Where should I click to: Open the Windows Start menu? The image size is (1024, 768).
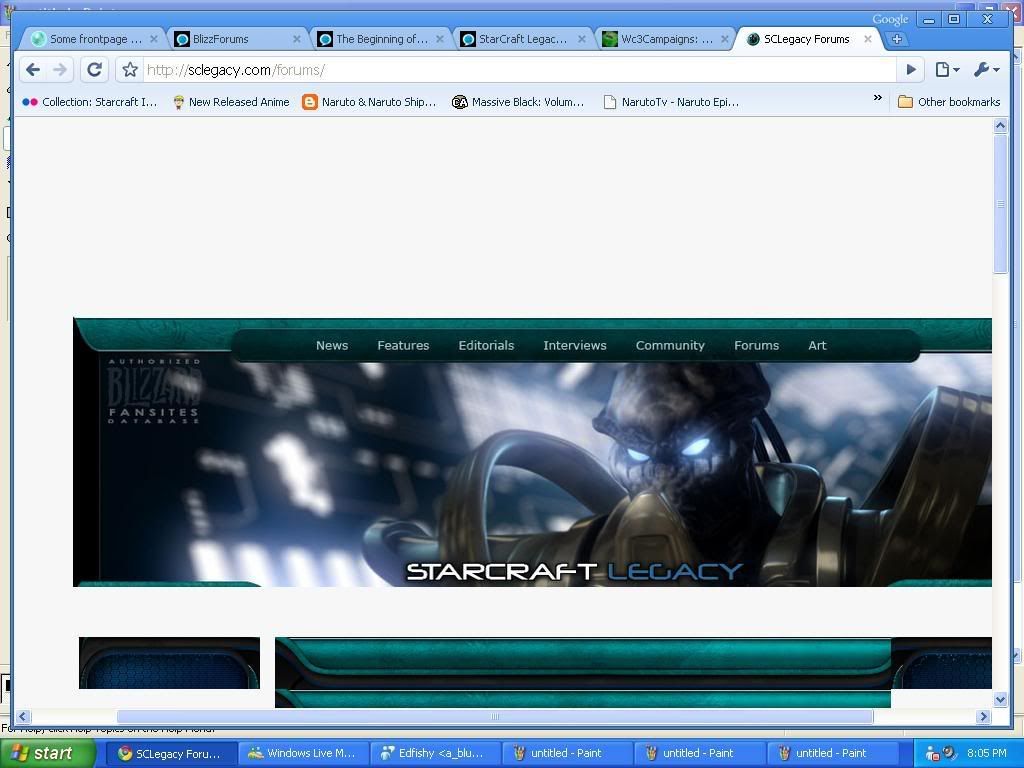coord(48,753)
